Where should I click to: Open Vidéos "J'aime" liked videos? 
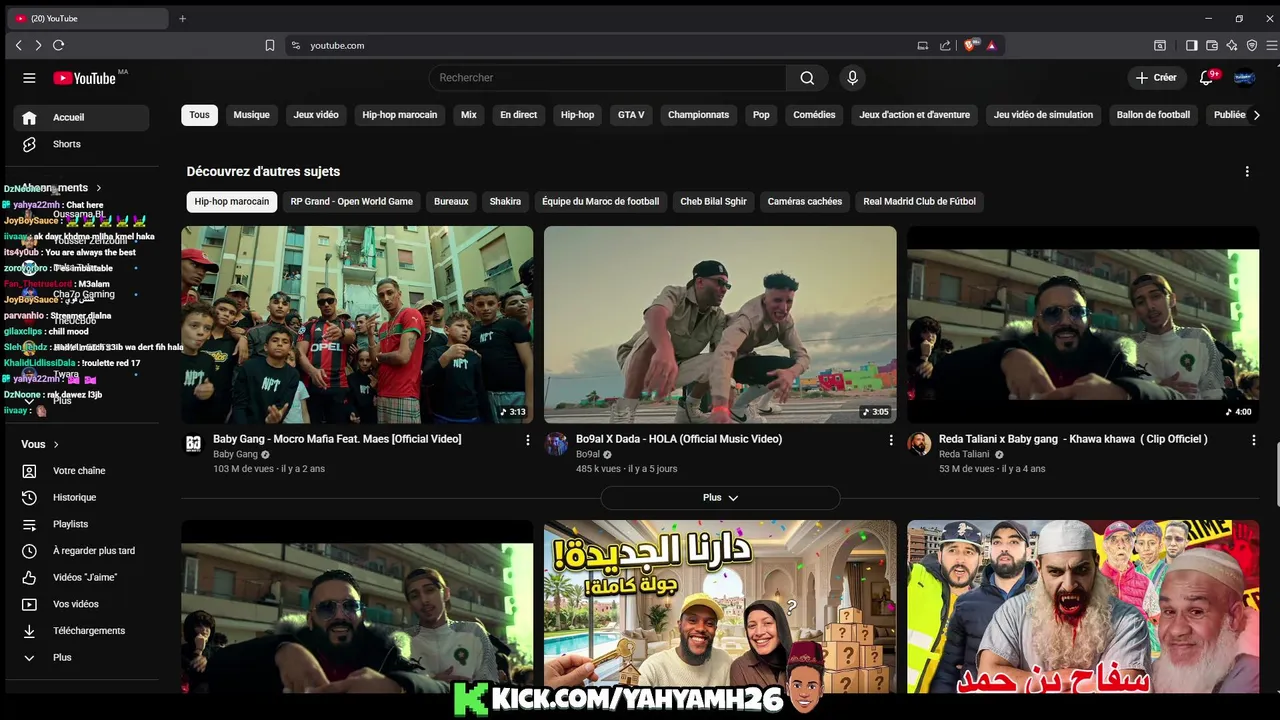coord(81,577)
